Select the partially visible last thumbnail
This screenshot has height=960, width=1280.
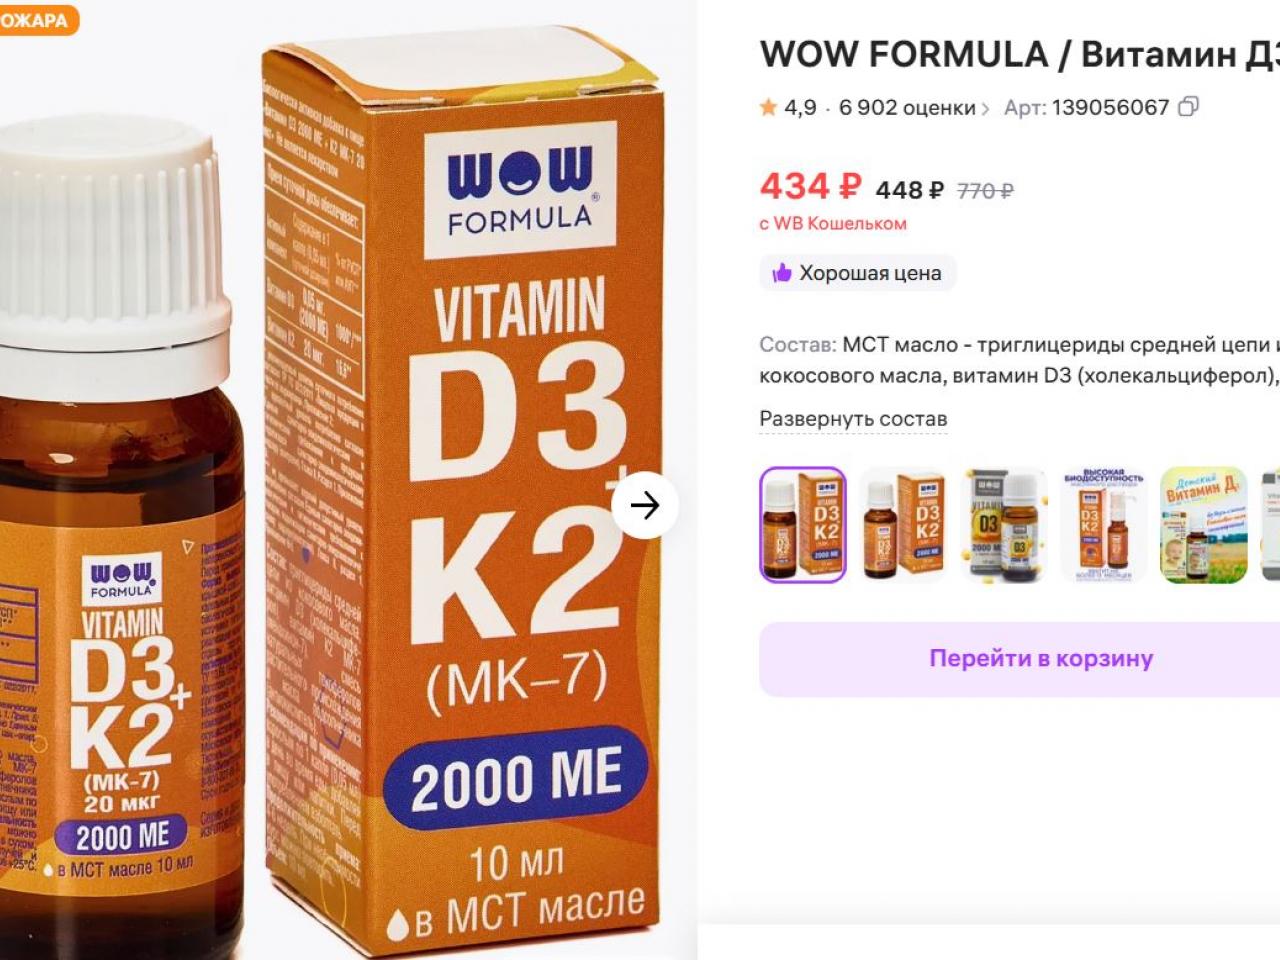1270,525
